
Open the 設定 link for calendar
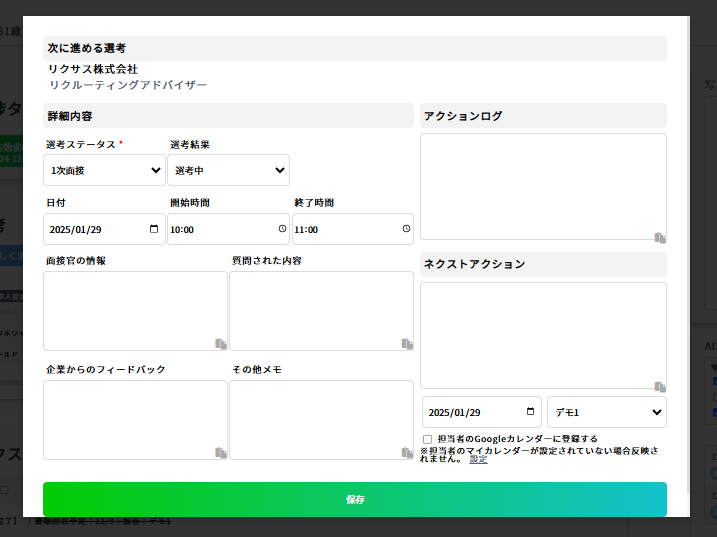tap(478, 460)
